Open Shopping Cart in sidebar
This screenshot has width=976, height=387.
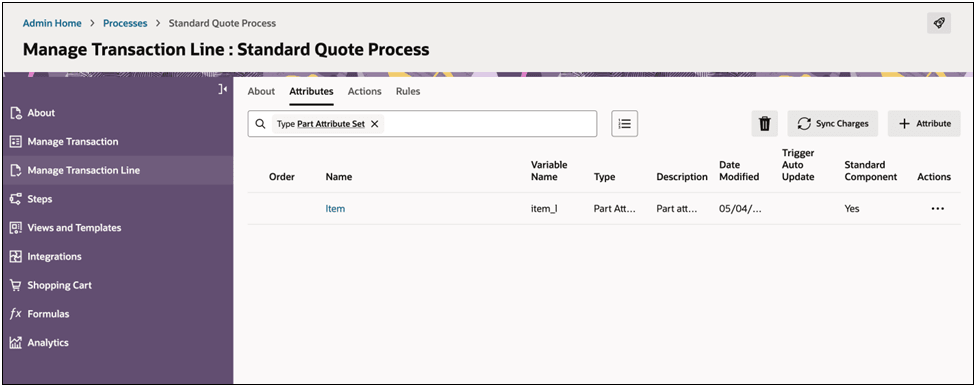pos(59,285)
